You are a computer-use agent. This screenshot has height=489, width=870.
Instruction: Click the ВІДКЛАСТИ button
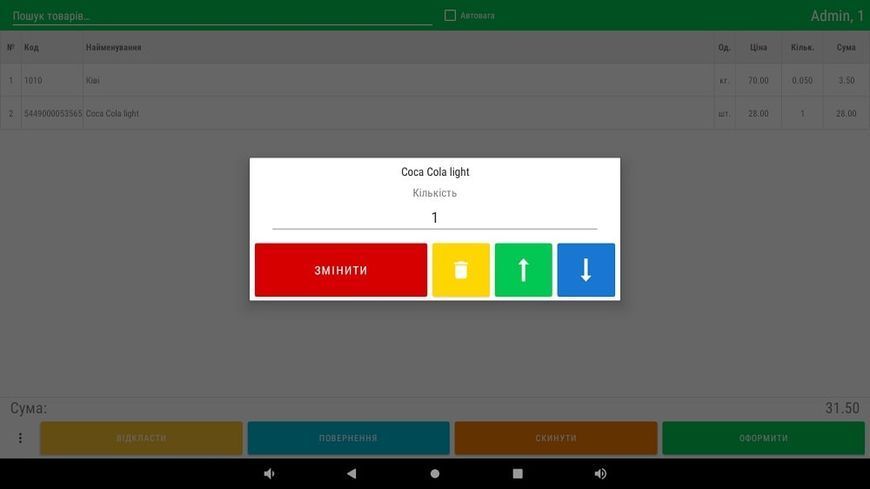tap(141, 438)
